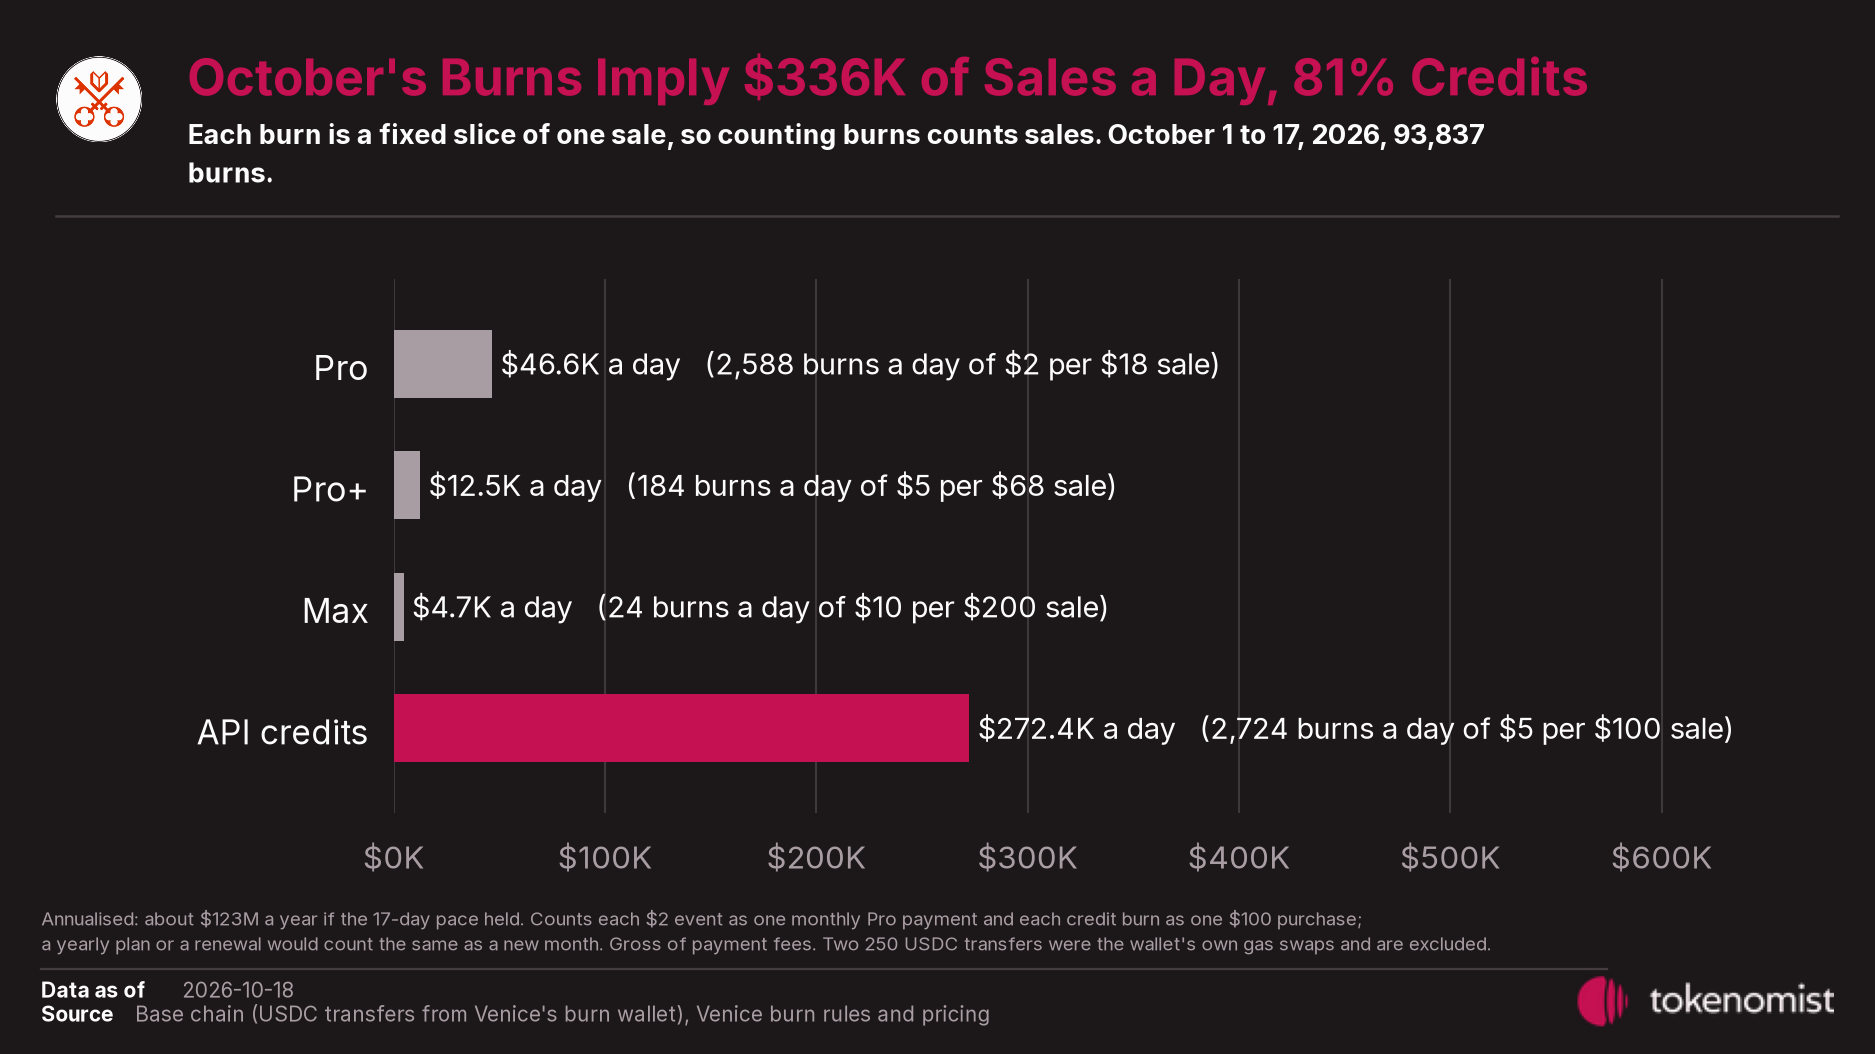This screenshot has height=1054, width=1875.
Task: Click the Pro+ category label
Action: [x=330, y=489]
